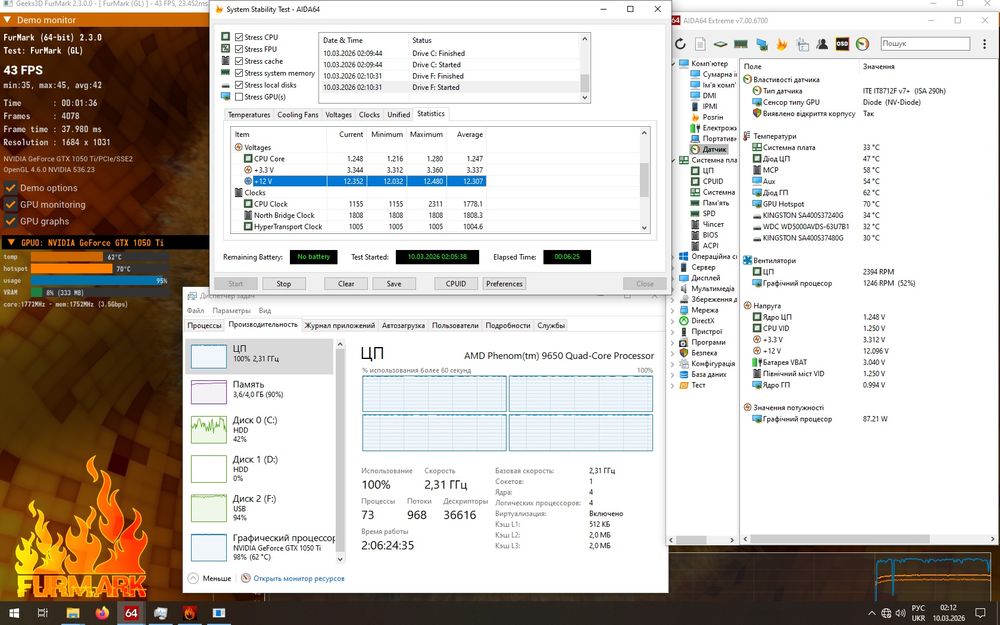The height and width of the screenshot is (625, 1000).
Task: Toggle the Stress local disks checkbox
Action: 239,85
